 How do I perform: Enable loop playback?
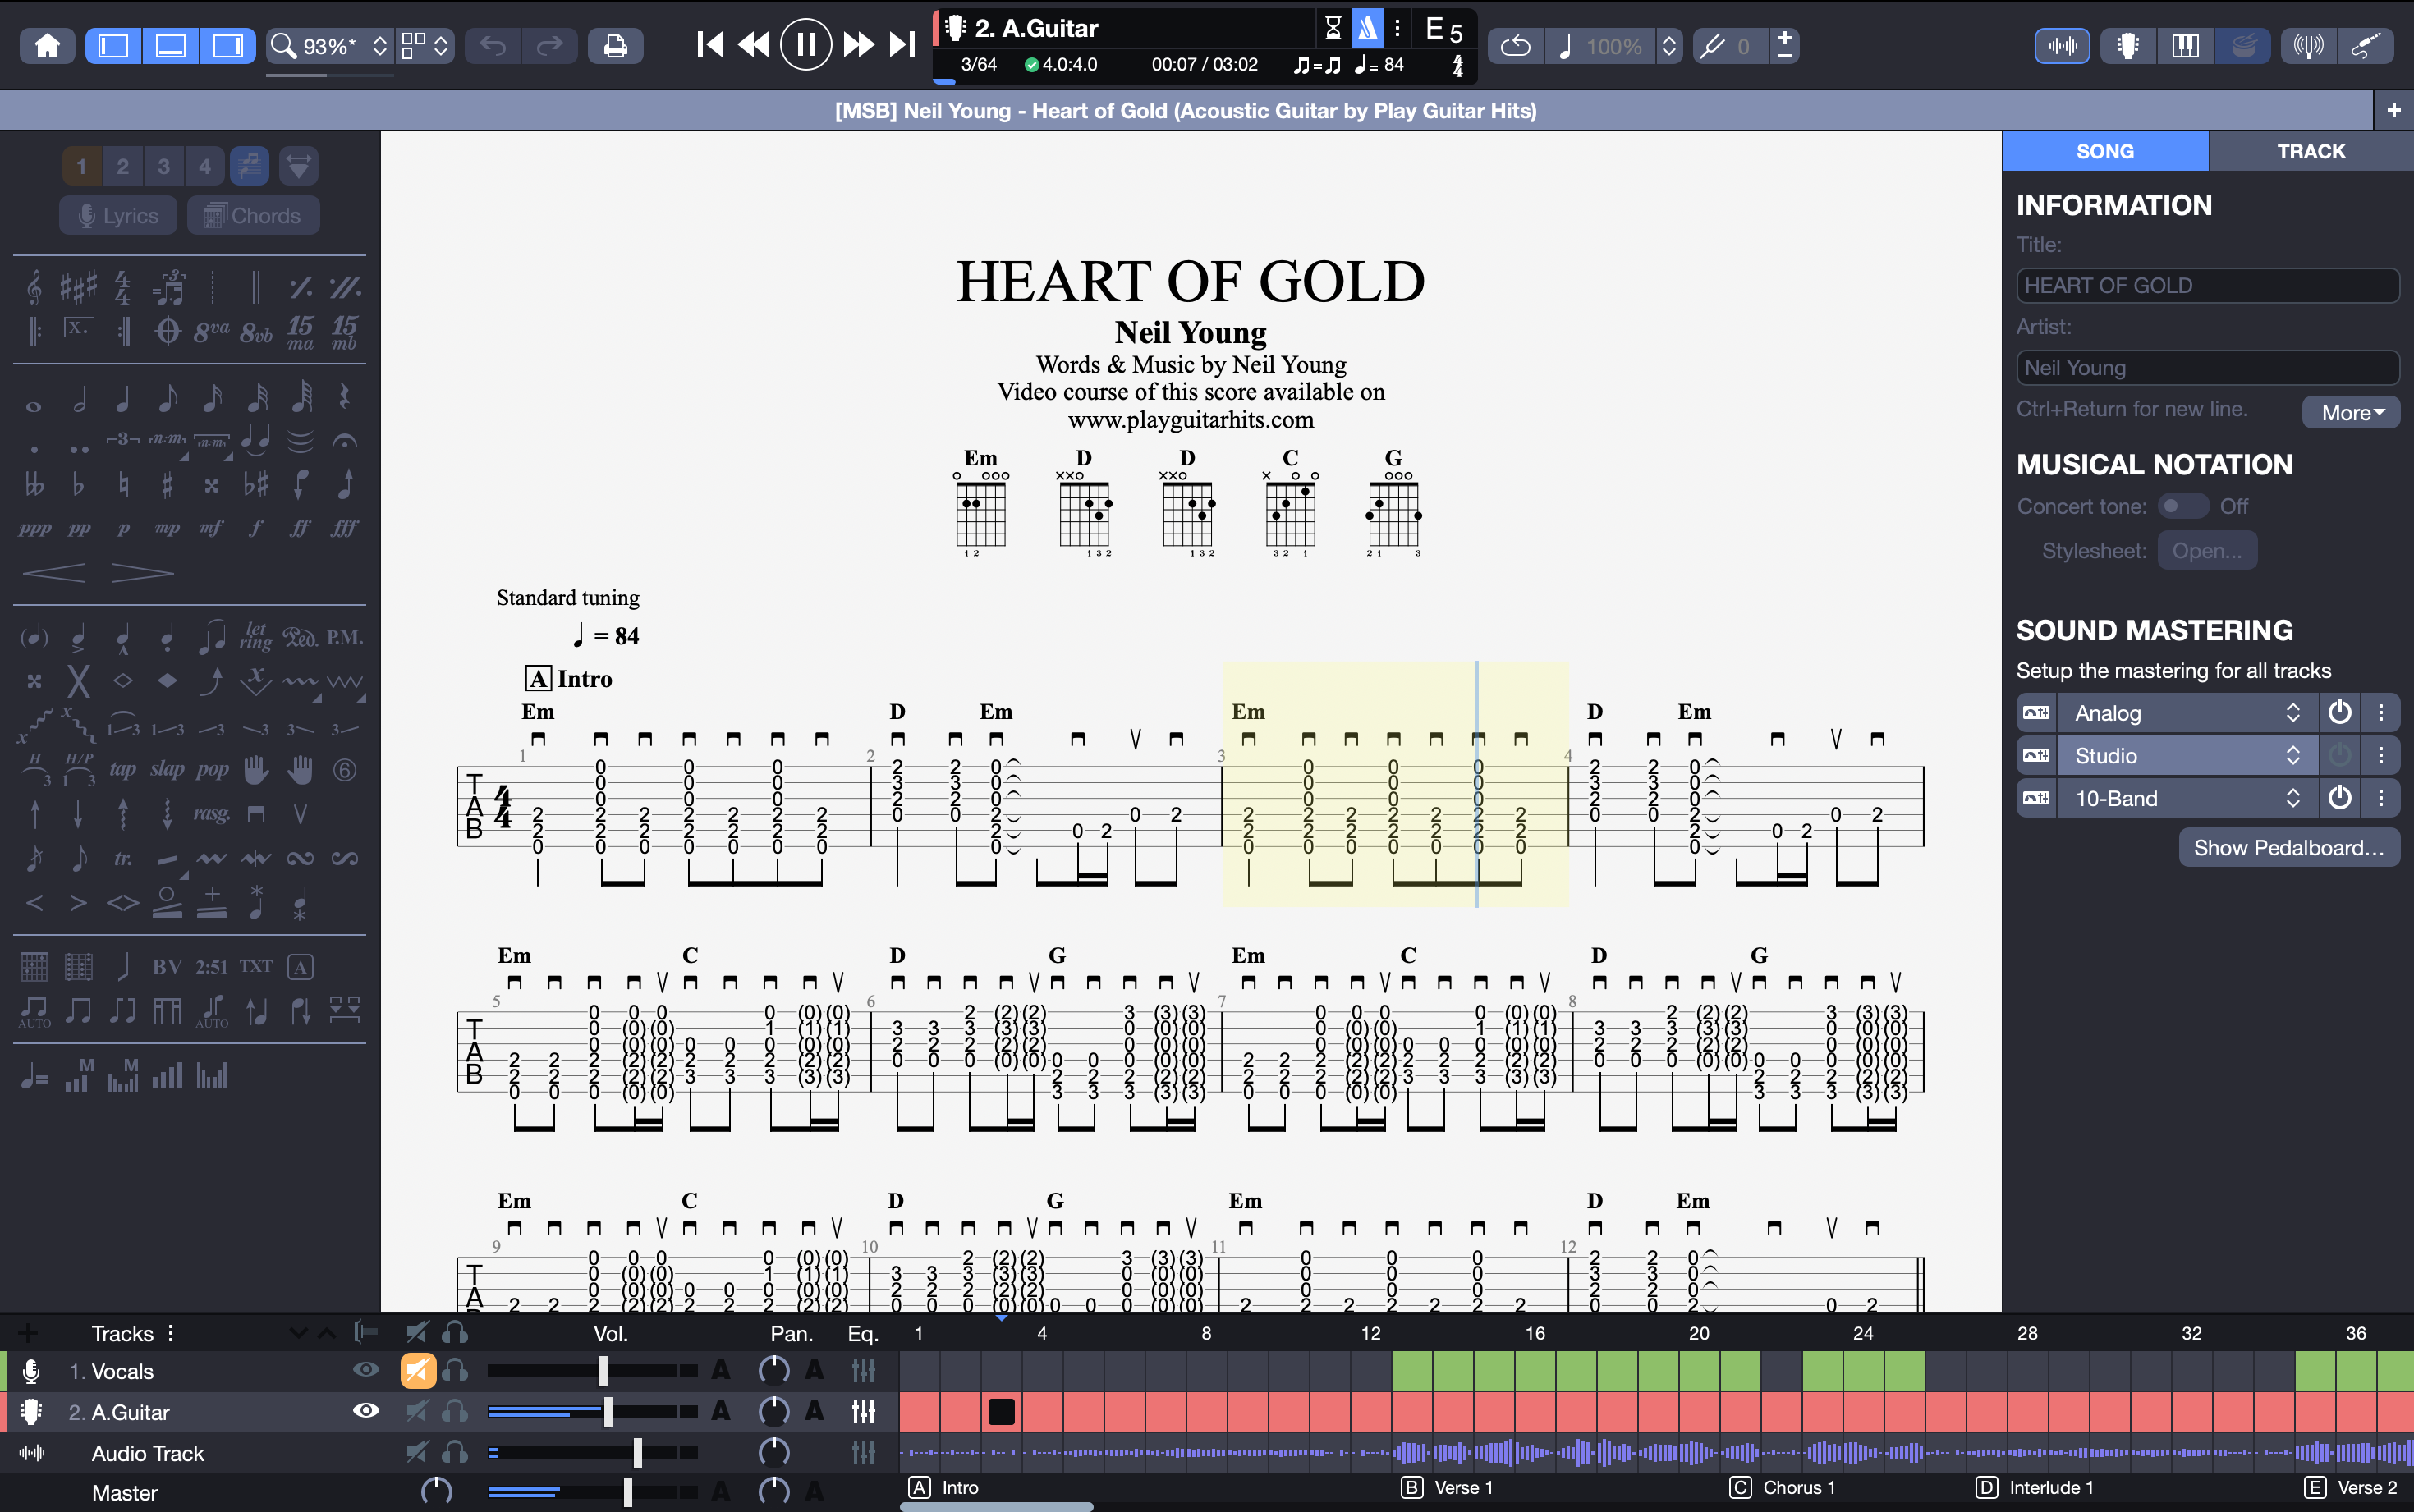coord(1515,46)
